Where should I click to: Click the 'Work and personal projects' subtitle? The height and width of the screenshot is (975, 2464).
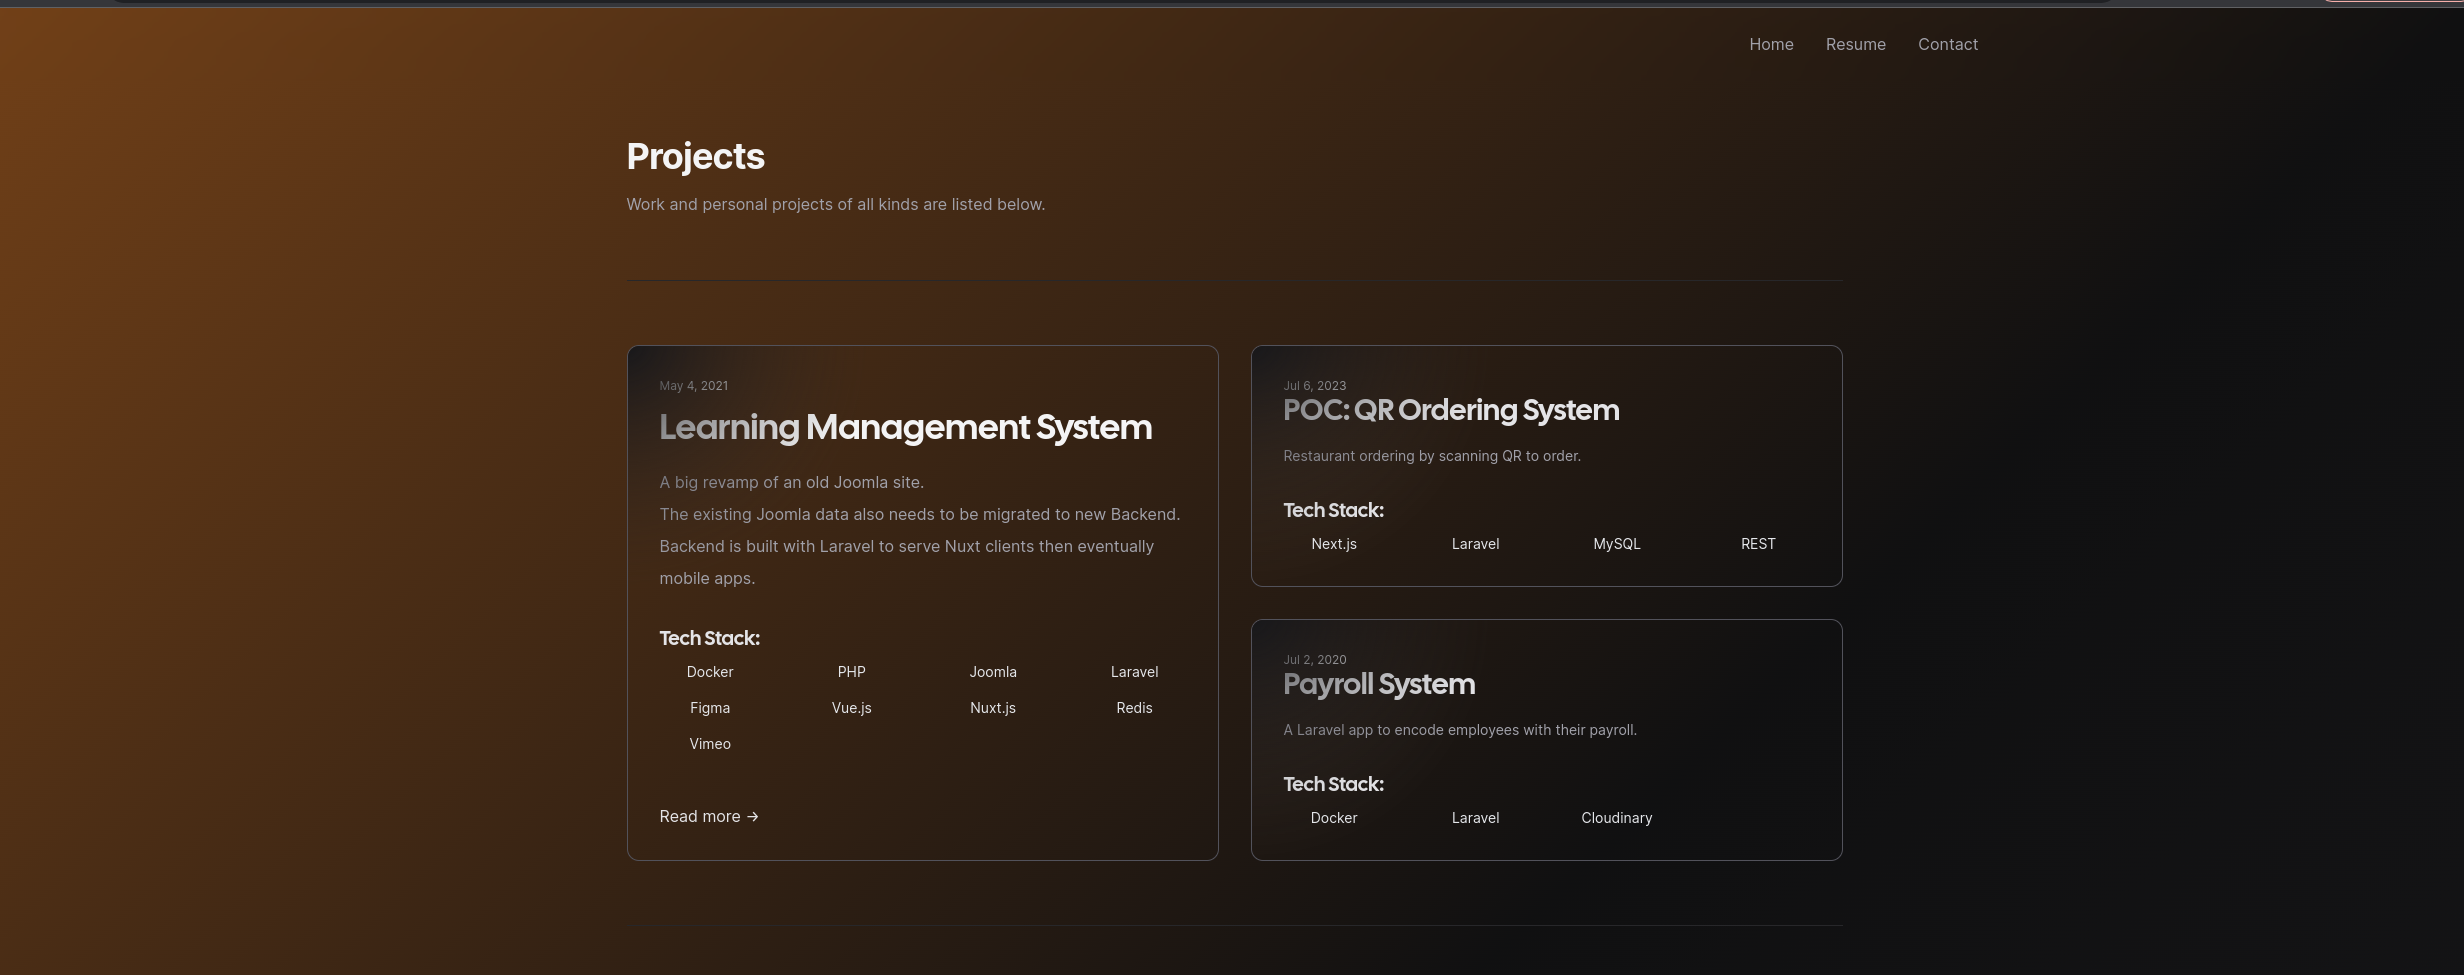click(835, 204)
